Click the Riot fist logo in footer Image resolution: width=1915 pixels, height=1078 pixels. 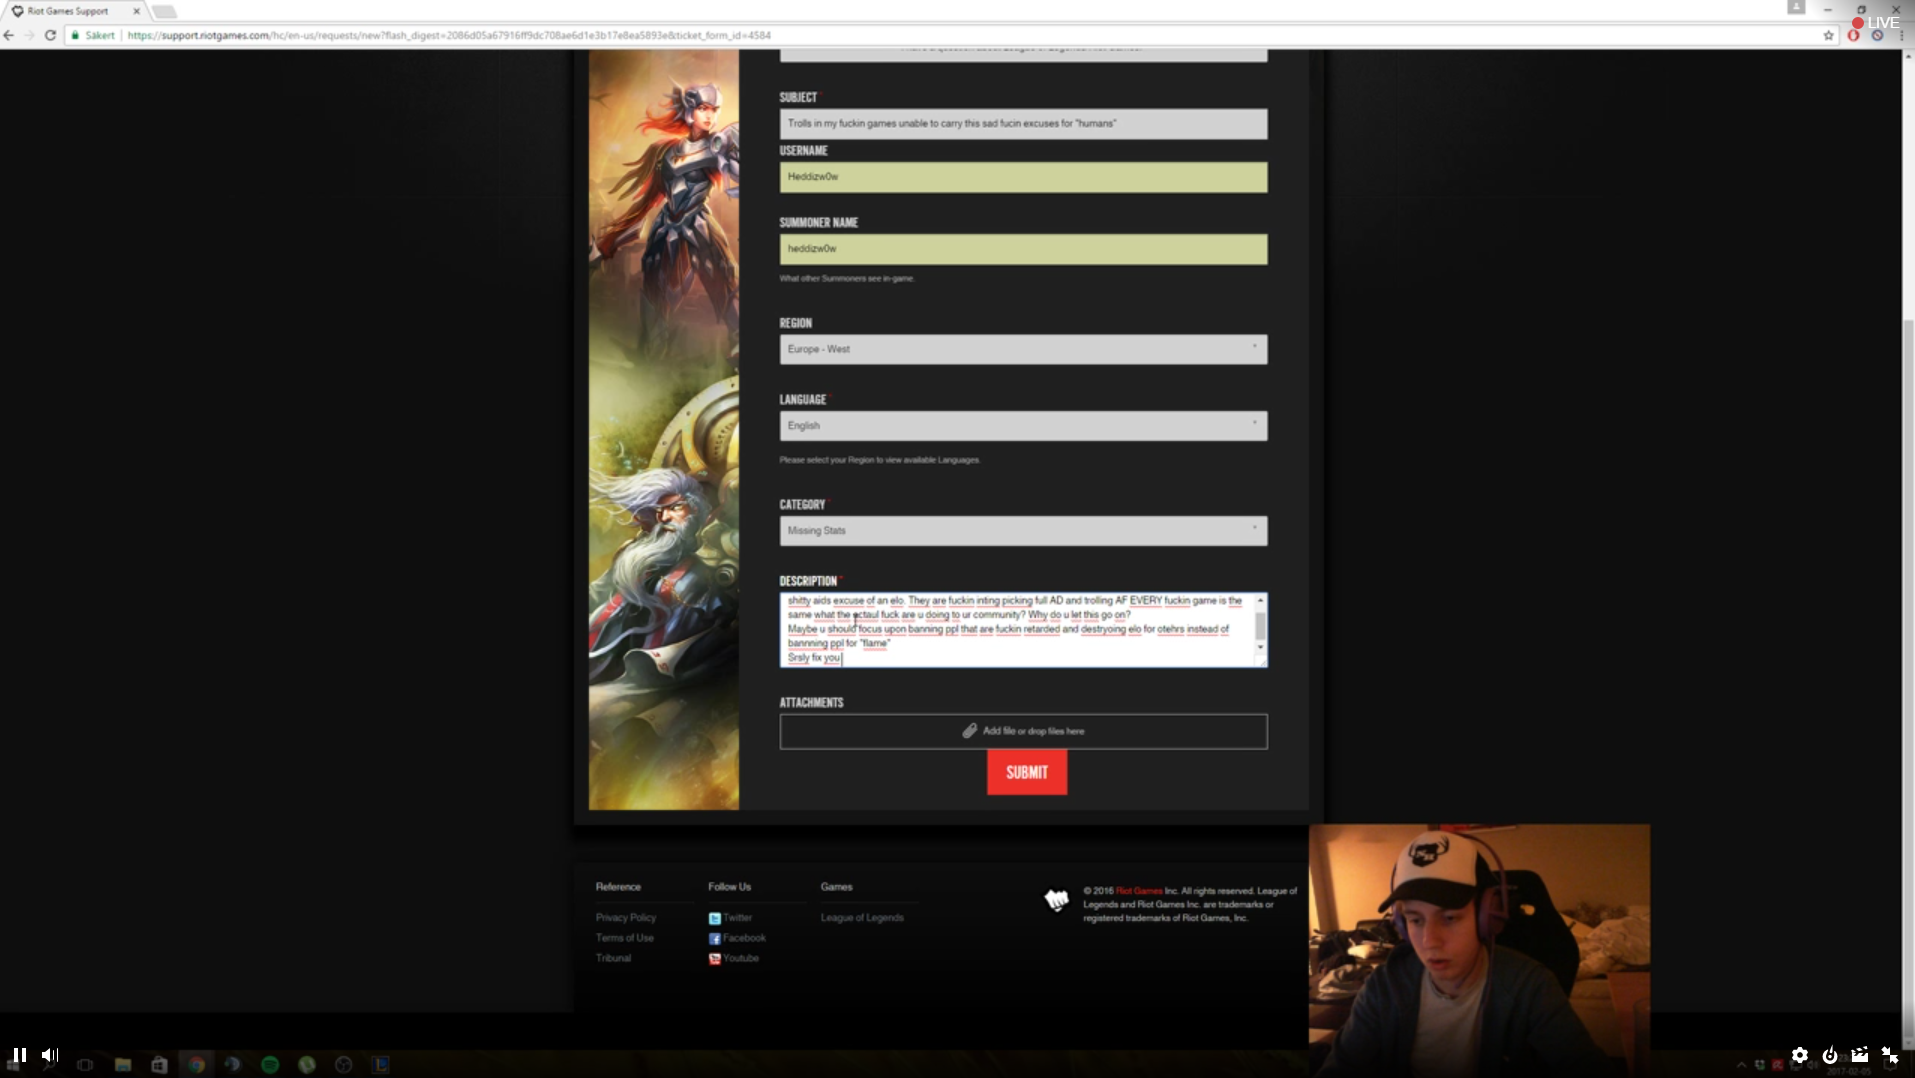(1056, 900)
